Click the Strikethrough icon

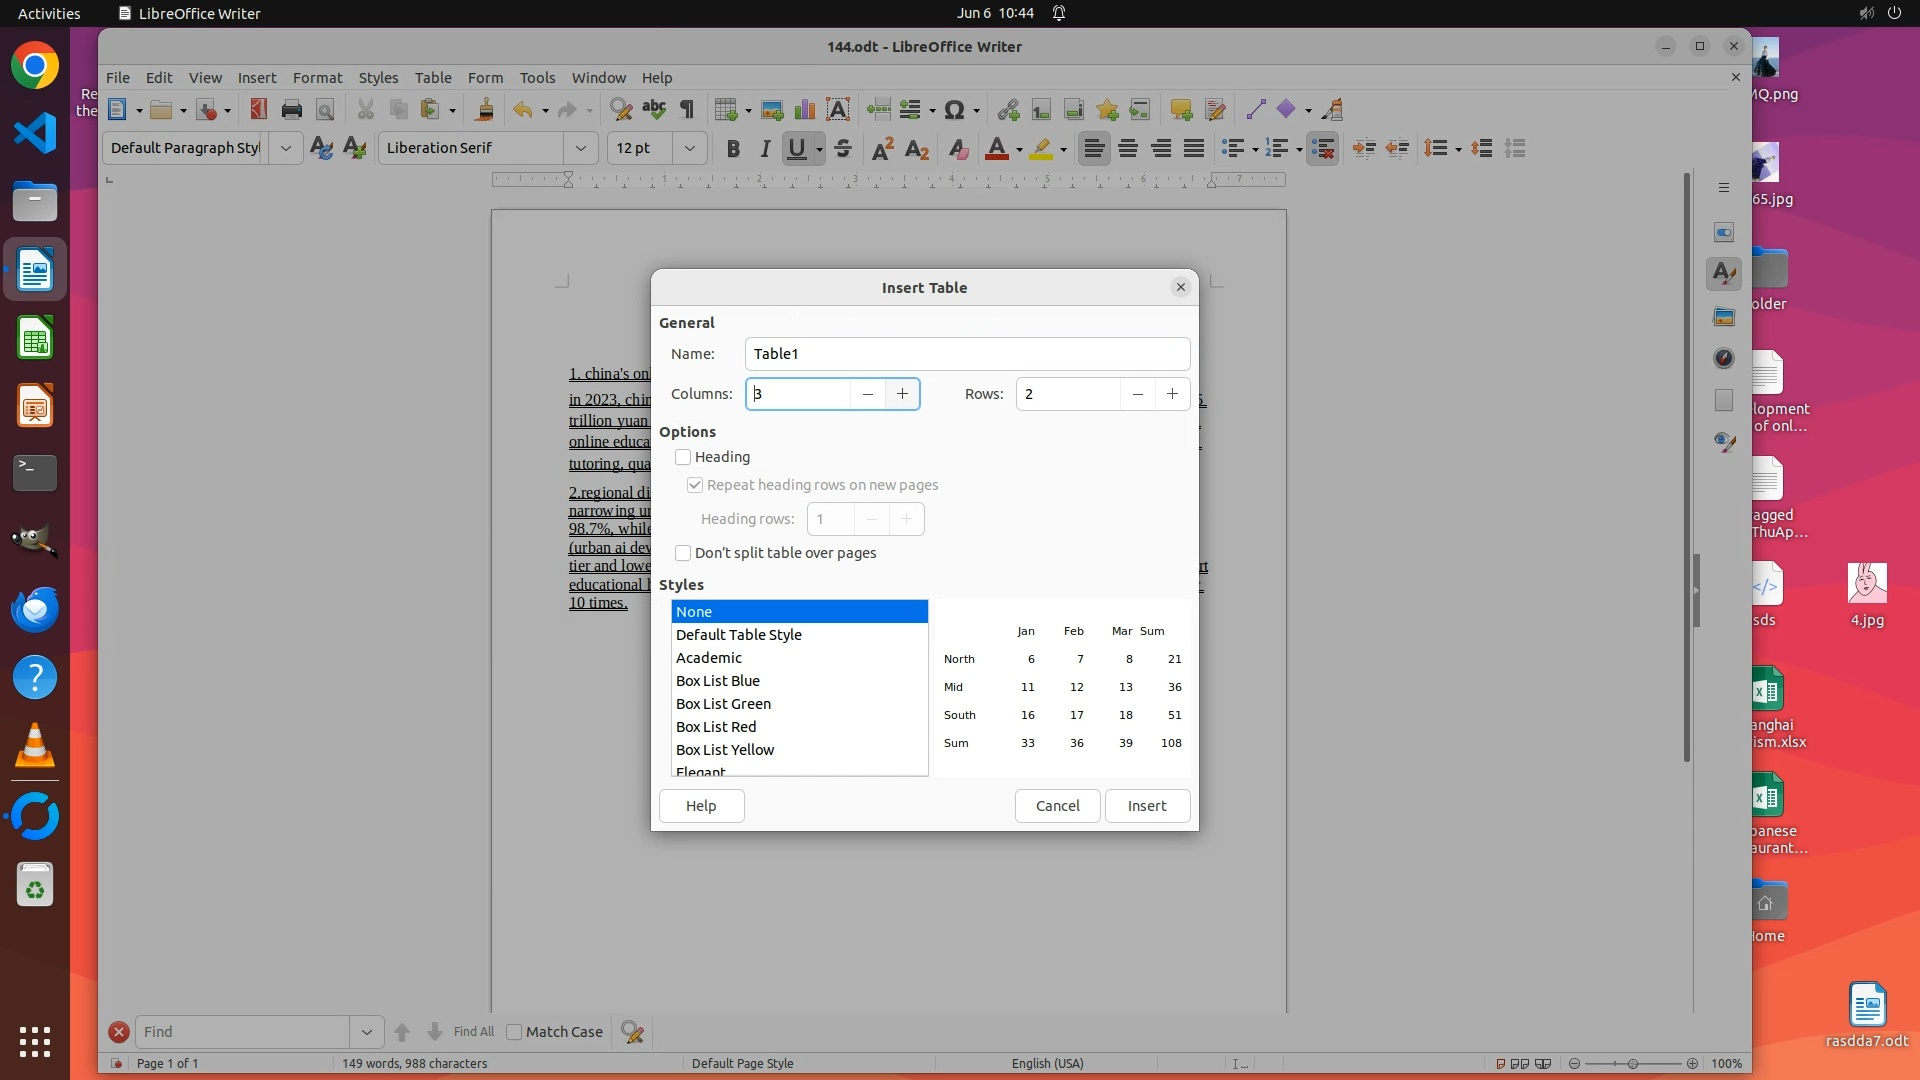(x=843, y=149)
